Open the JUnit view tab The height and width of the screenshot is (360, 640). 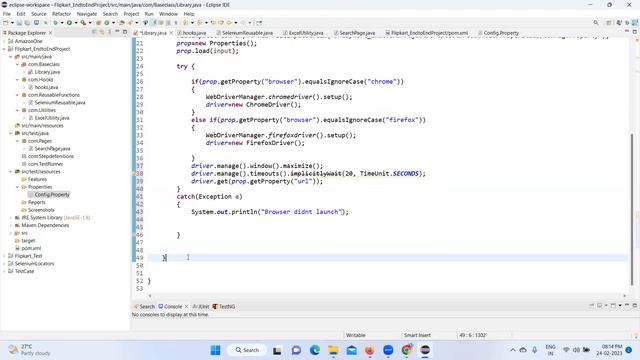(x=201, y=307)
